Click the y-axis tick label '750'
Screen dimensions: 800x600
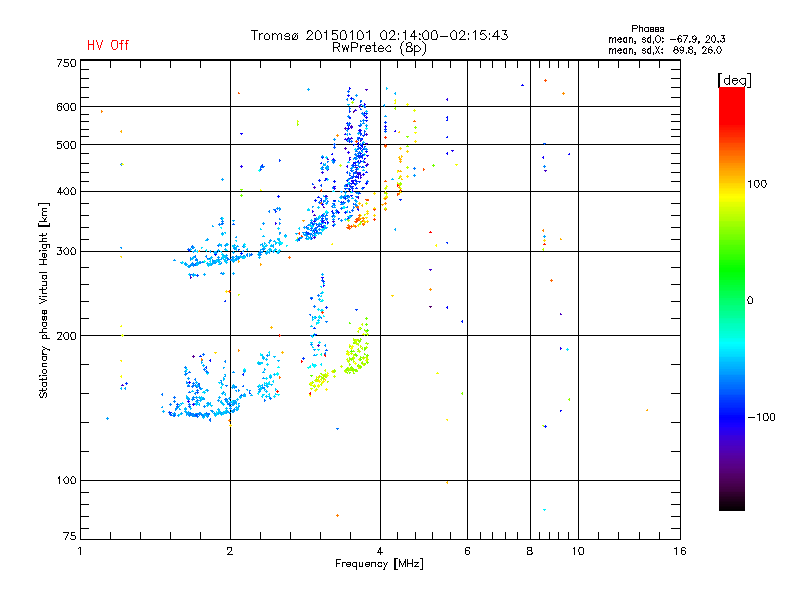click(x=66, y=63)
